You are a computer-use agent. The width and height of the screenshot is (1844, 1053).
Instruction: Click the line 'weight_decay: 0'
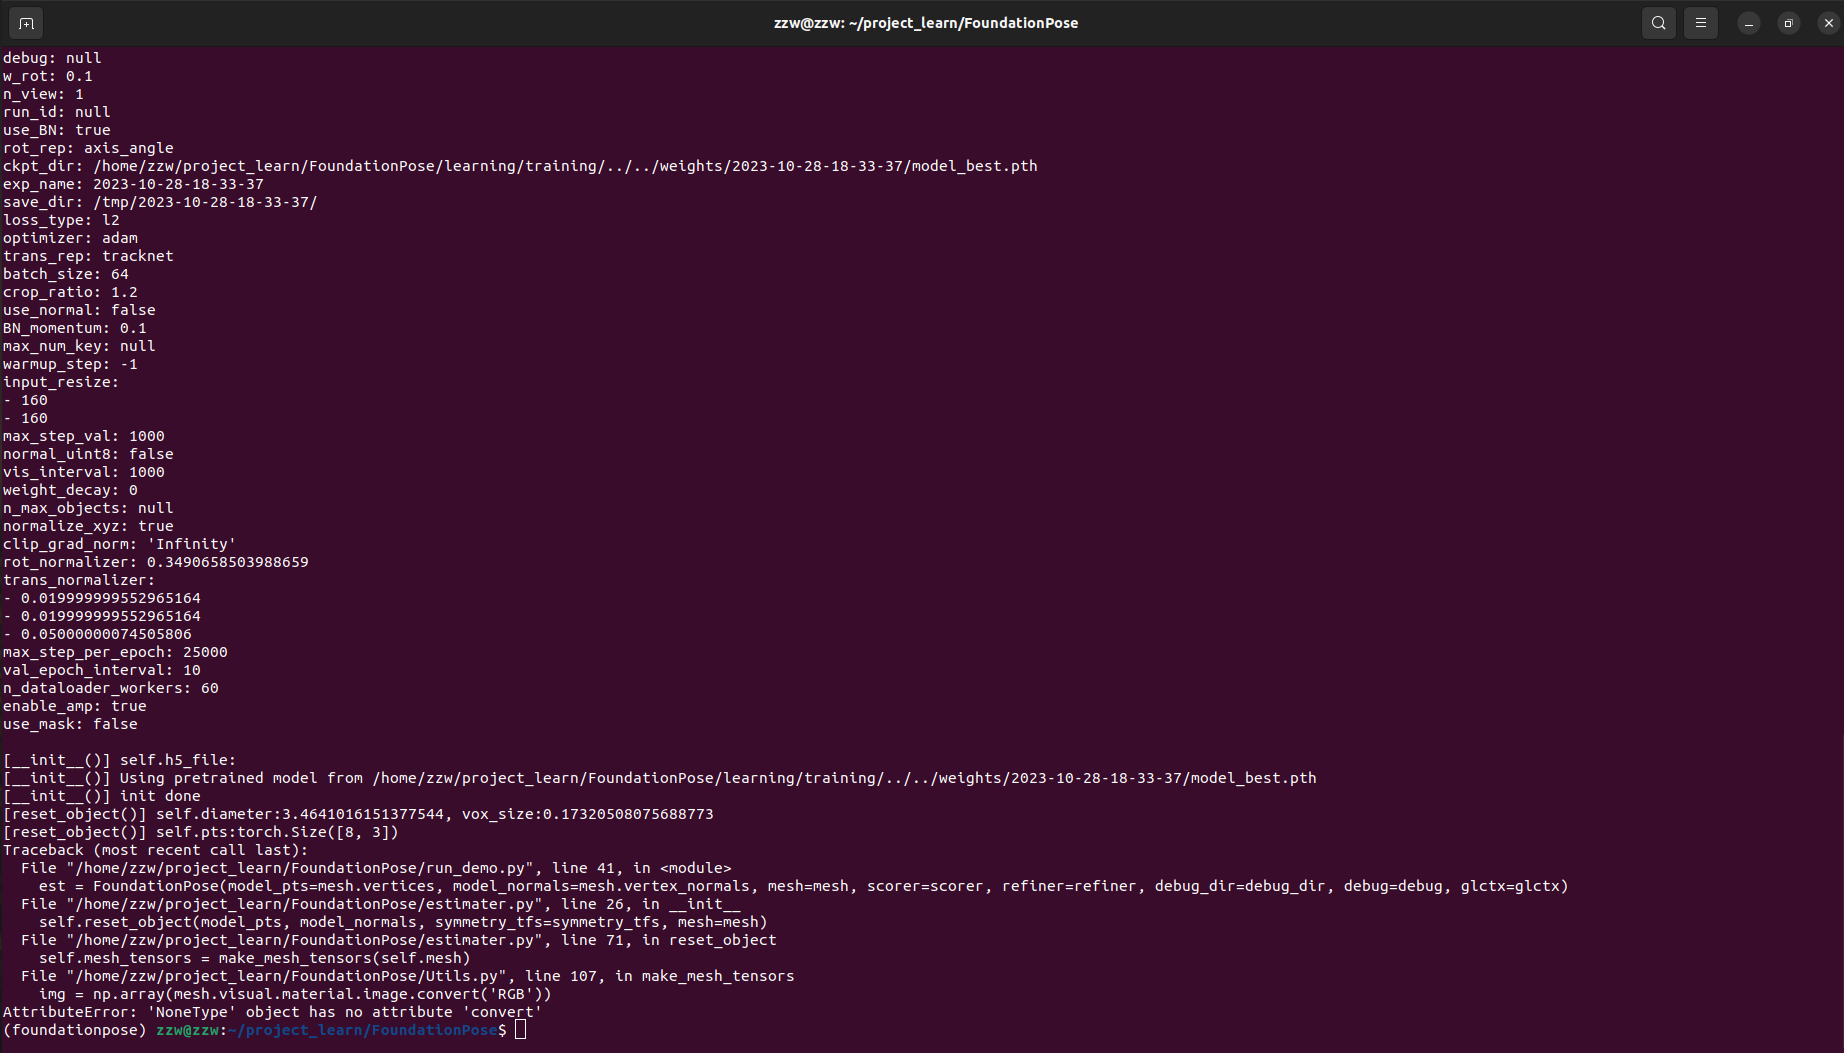[x=70, y=490]
